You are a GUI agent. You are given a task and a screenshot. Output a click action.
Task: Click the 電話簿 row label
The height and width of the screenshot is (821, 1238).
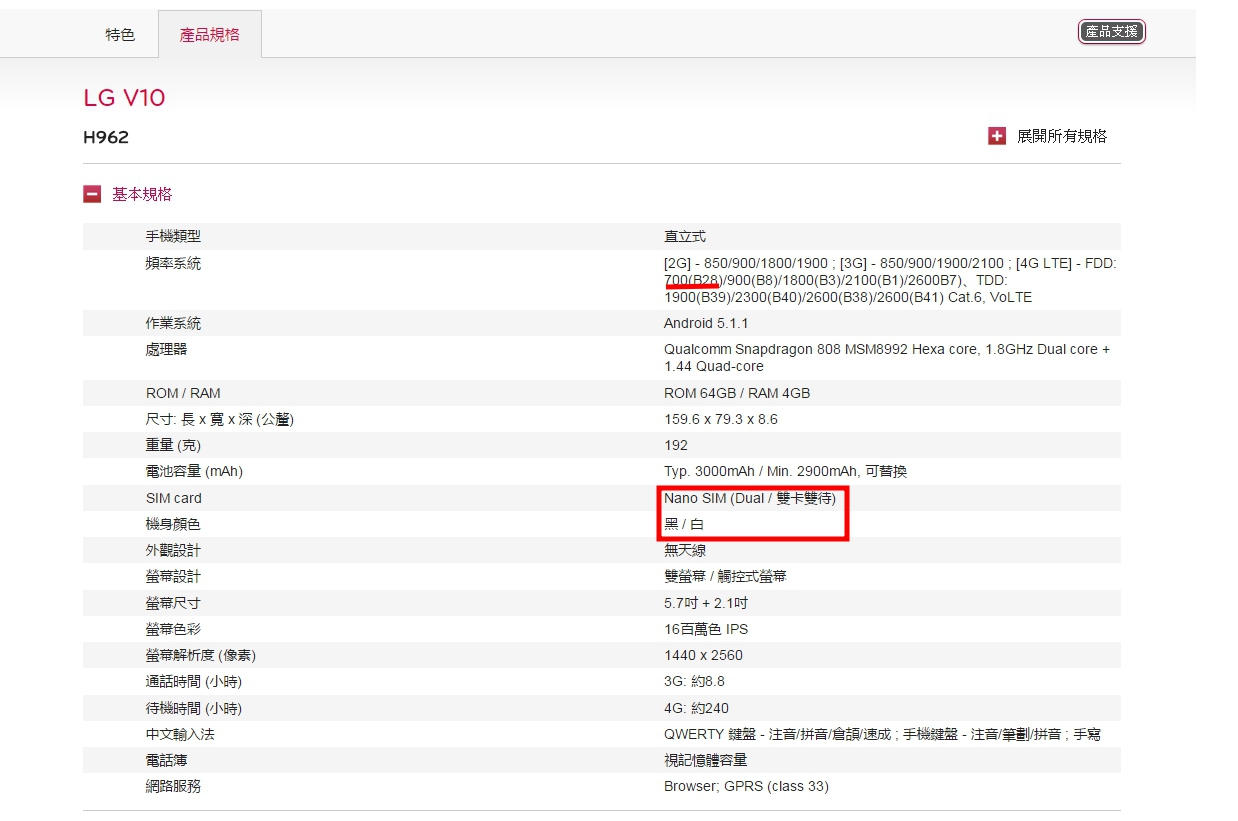pyautogui.click(x=166, y=760)
